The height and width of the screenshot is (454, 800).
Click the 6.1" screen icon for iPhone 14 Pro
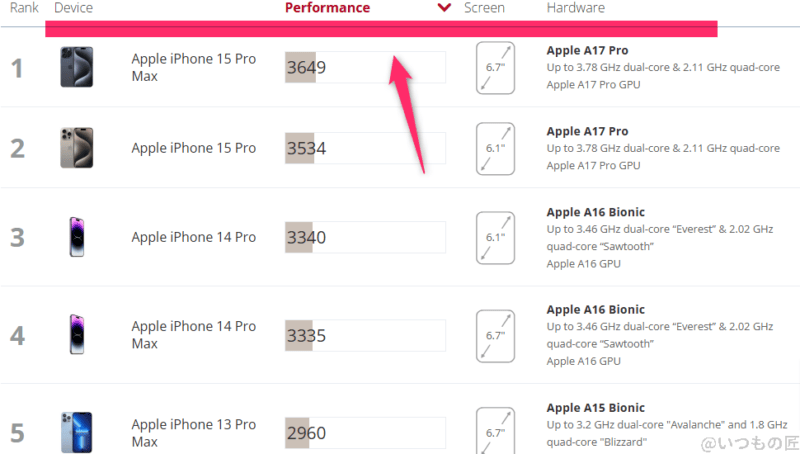[x=495, y=238]
